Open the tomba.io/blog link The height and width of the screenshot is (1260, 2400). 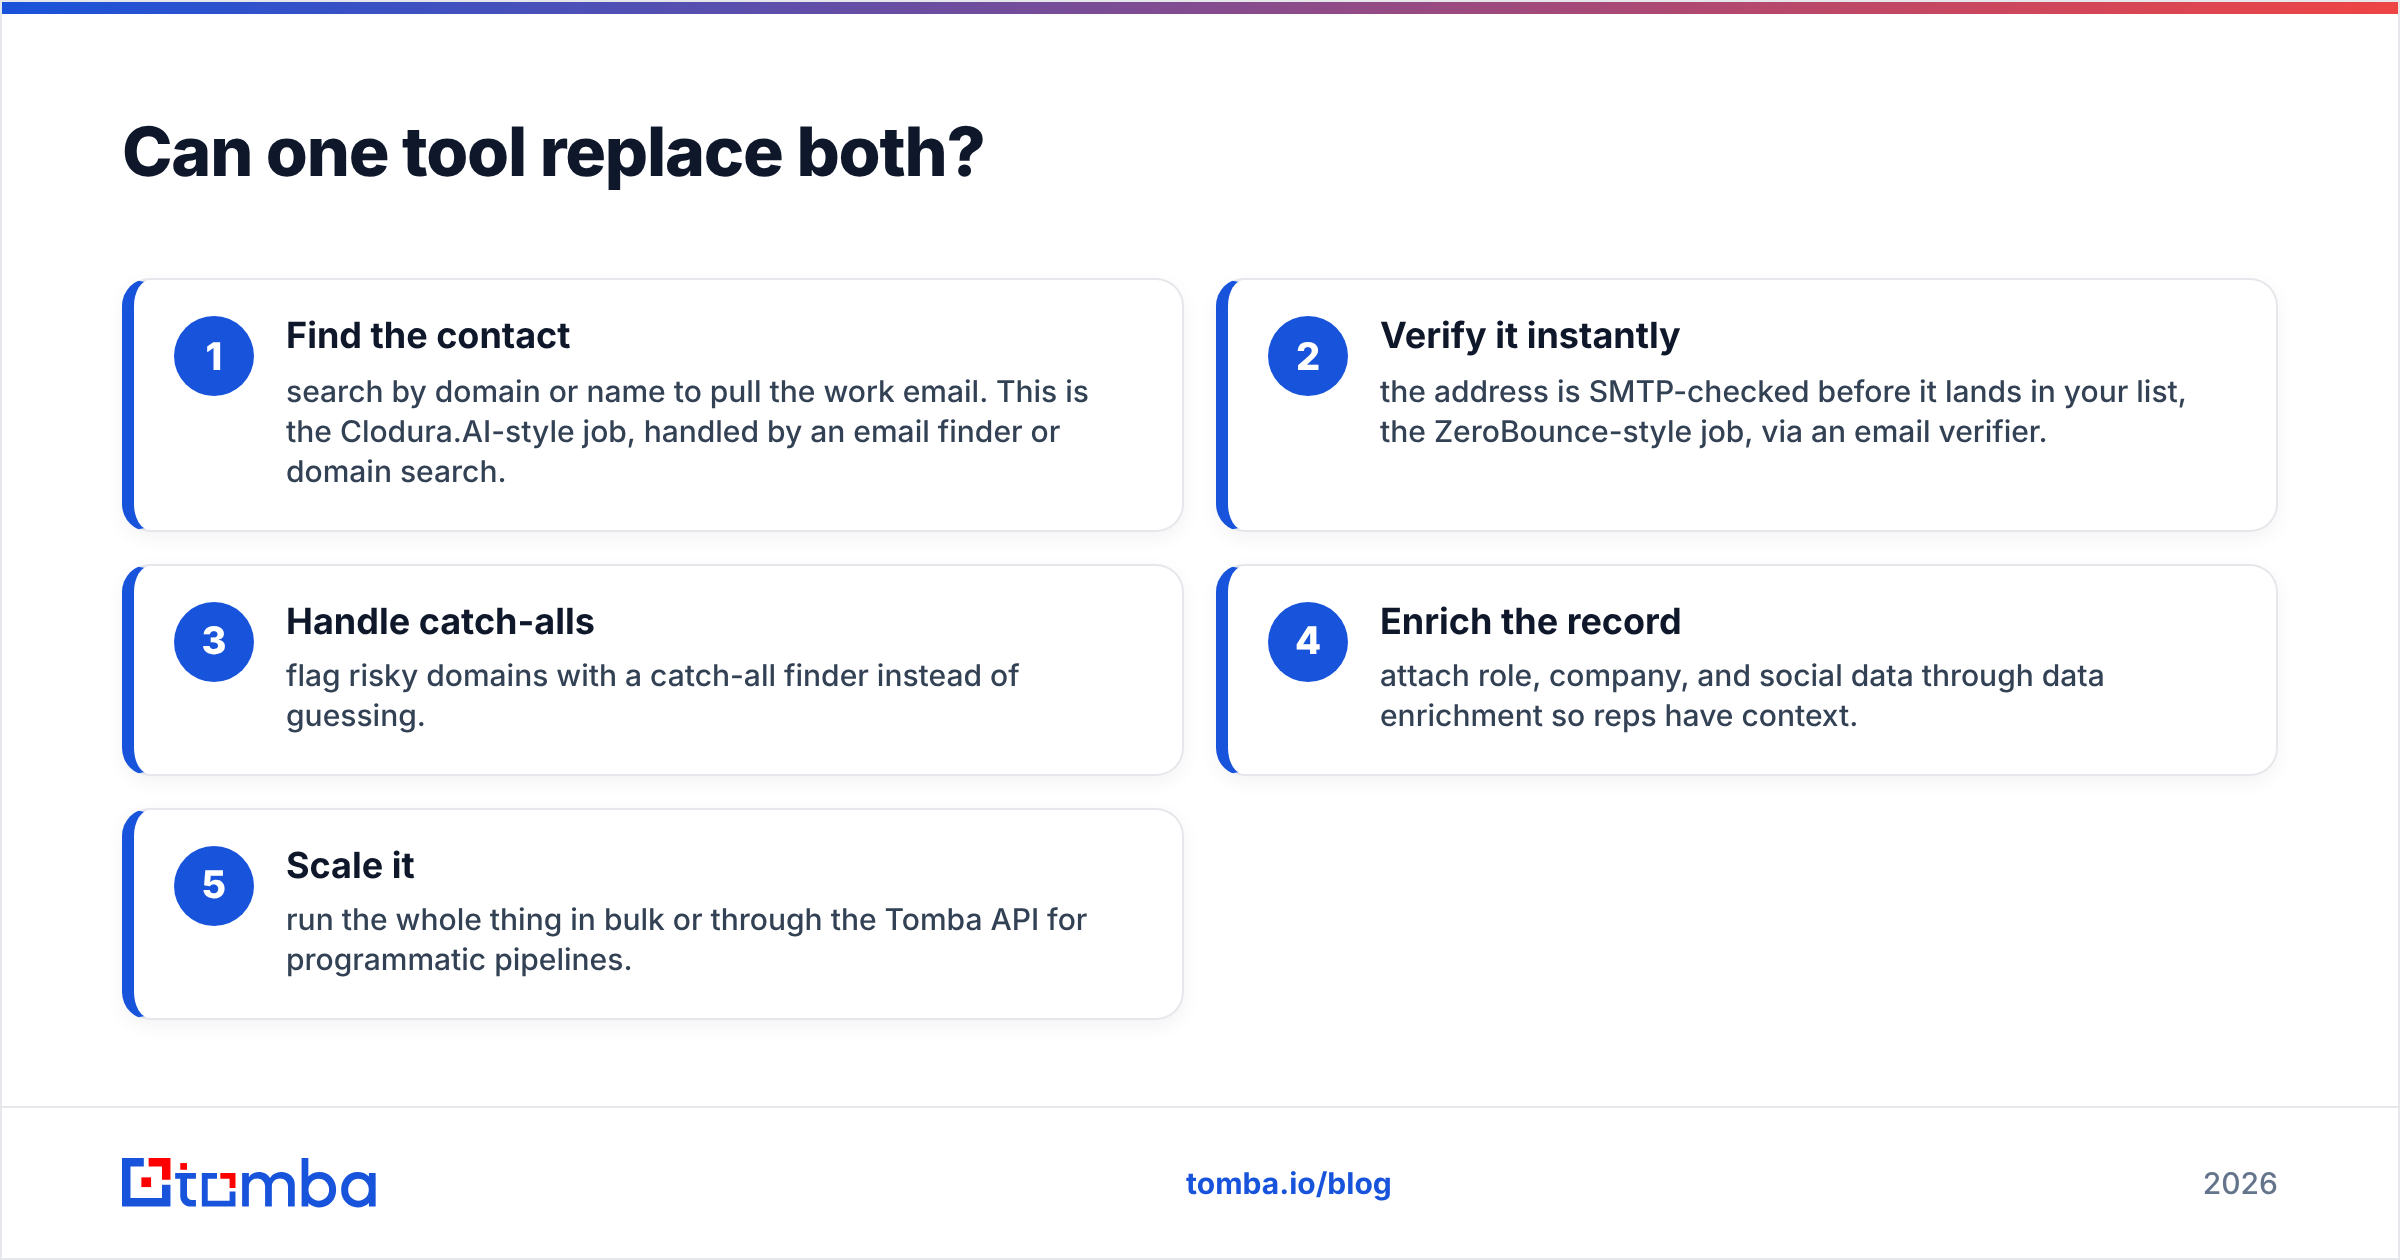click(1288, 1184)
